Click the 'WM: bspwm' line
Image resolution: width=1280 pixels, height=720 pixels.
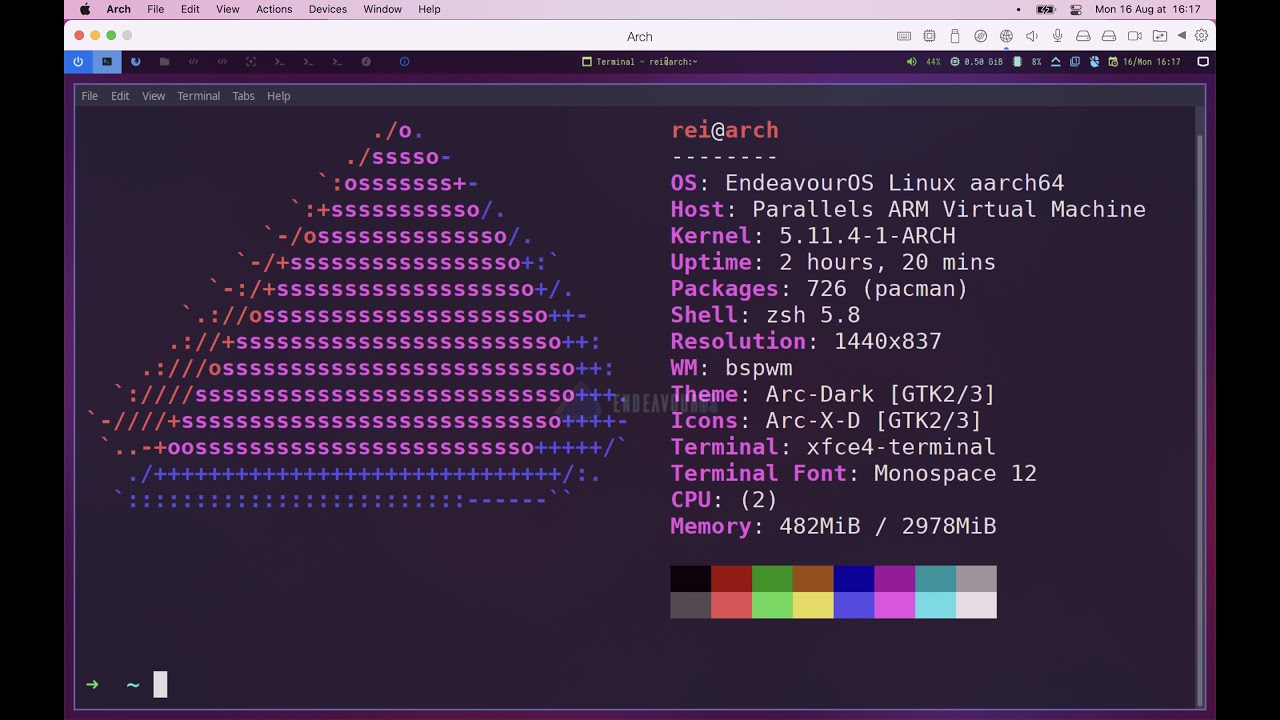pyautogui.click(x=731, y=368)
